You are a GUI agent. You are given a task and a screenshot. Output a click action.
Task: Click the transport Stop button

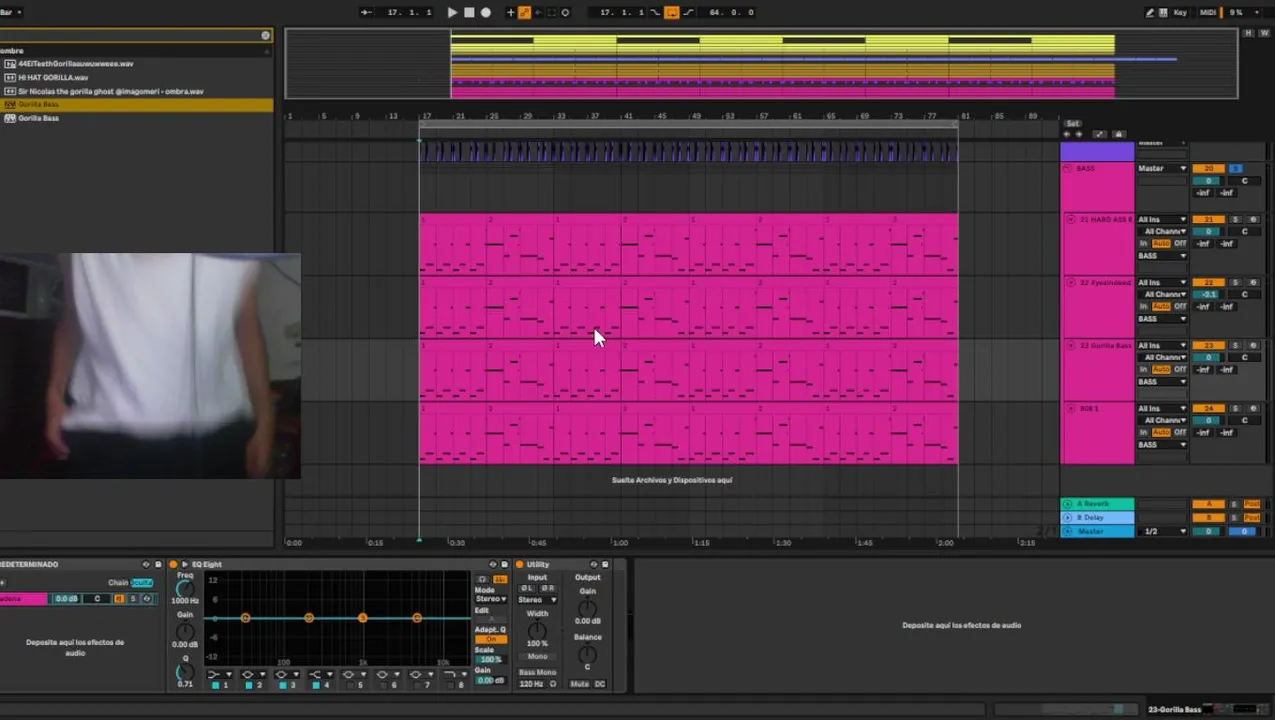469,12
